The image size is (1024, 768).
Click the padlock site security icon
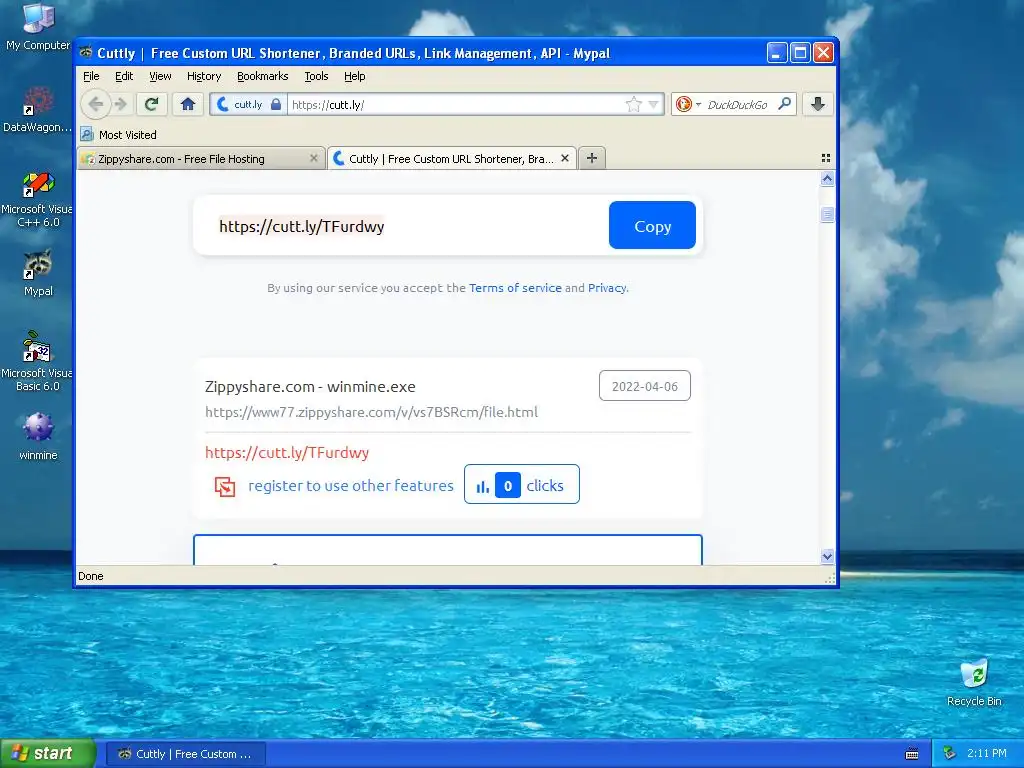[x=276, y=104]
